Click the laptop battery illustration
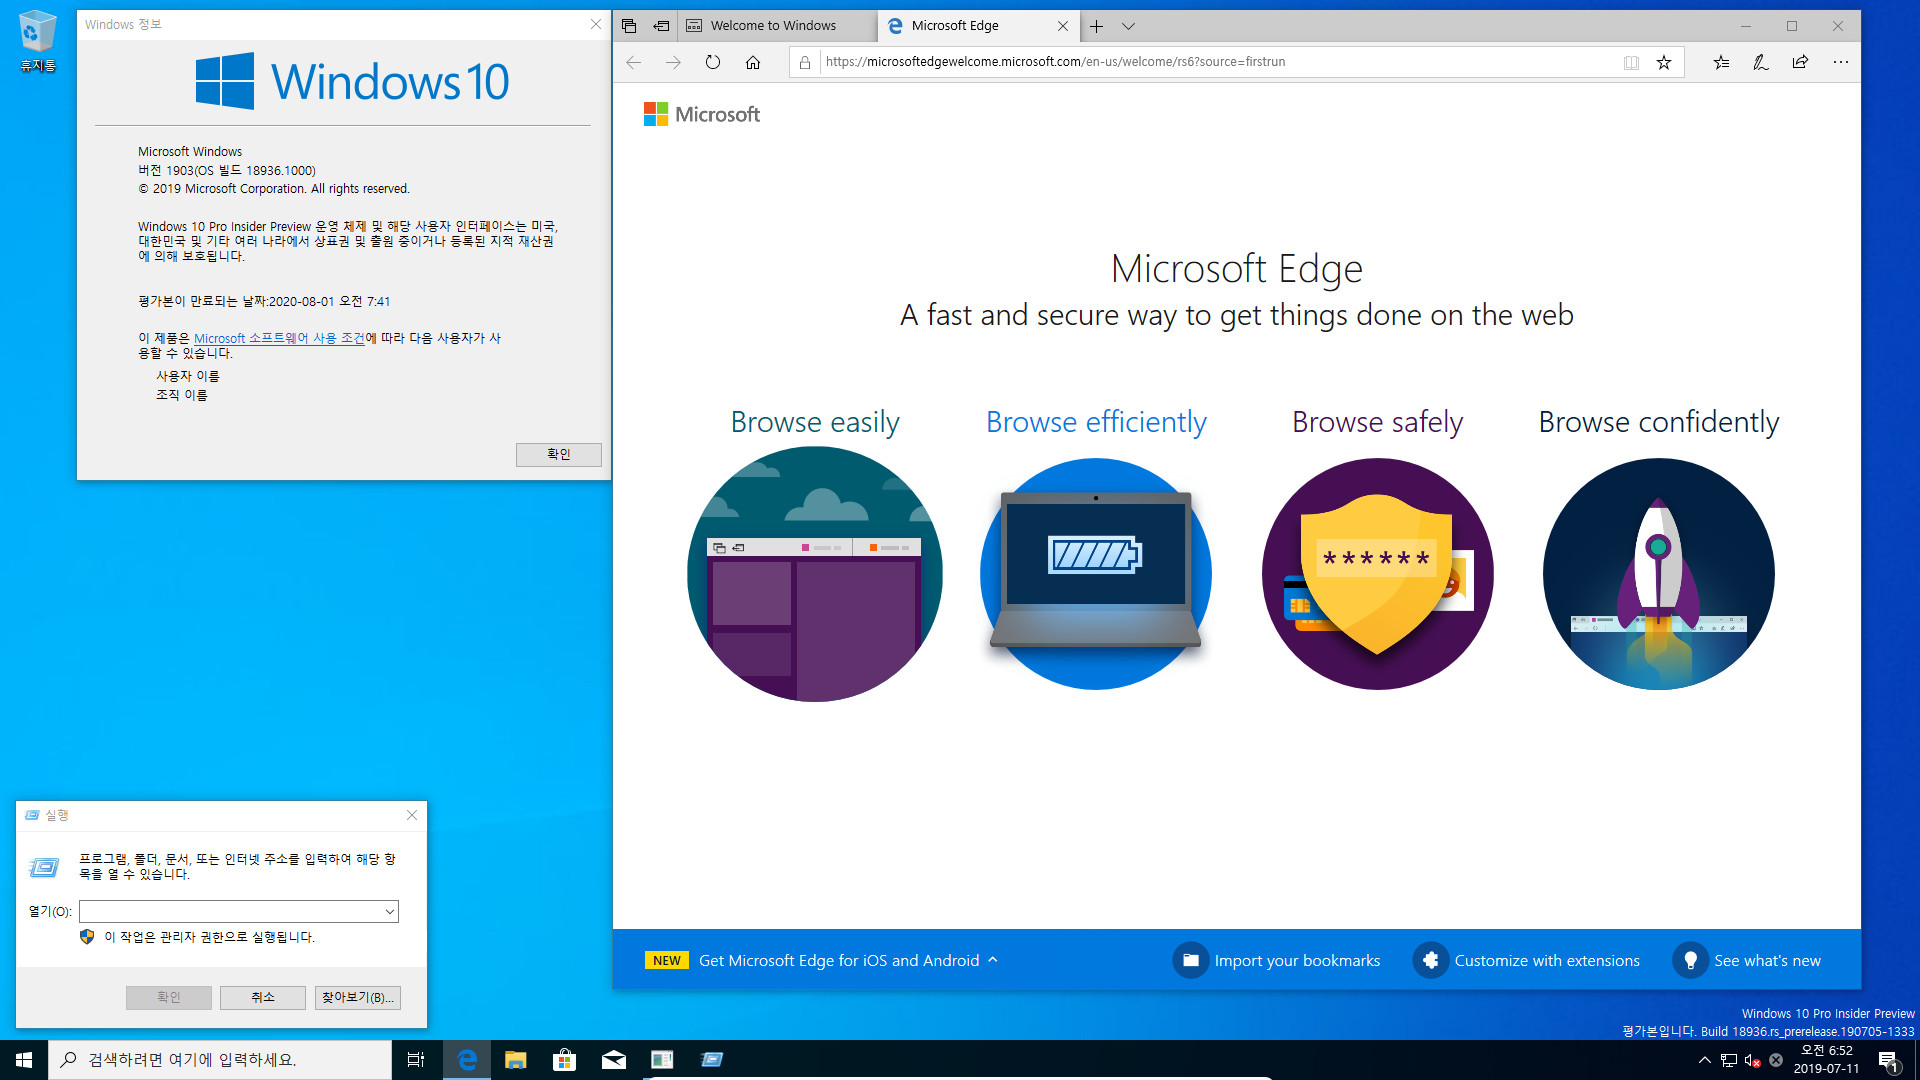Image resolution: width=1920 pixels, height=1080 pixels. point(1096,574)
